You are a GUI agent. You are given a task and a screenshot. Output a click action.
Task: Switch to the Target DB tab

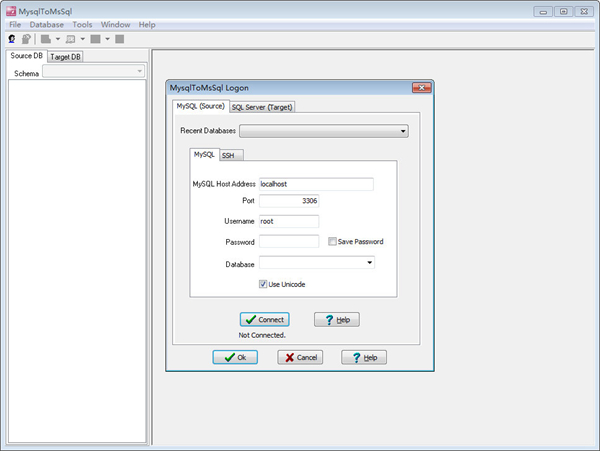click(66, 57)
